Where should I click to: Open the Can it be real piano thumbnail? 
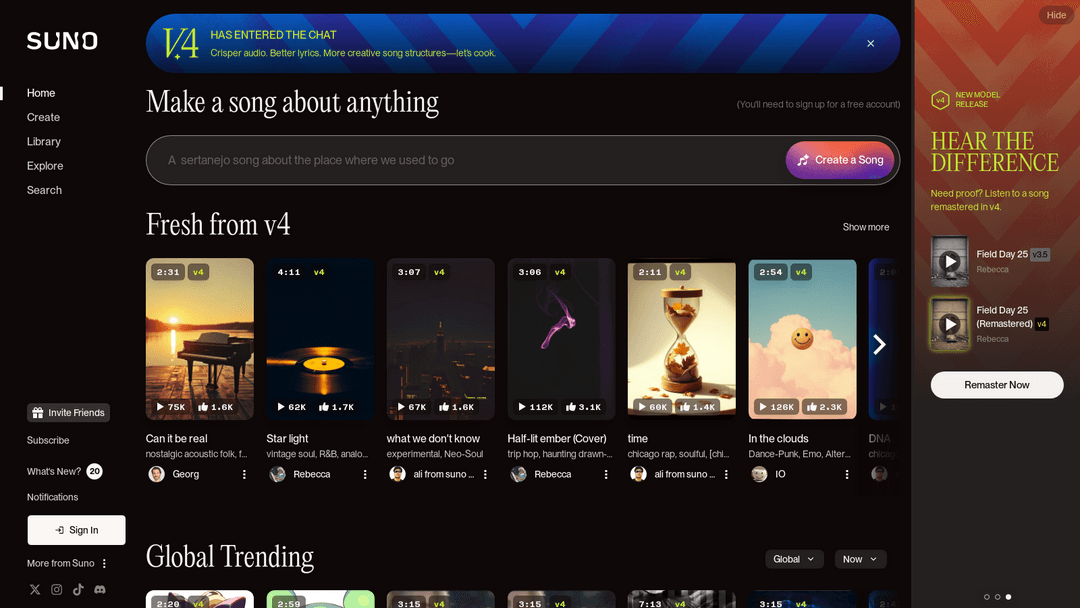coord(200,339)
